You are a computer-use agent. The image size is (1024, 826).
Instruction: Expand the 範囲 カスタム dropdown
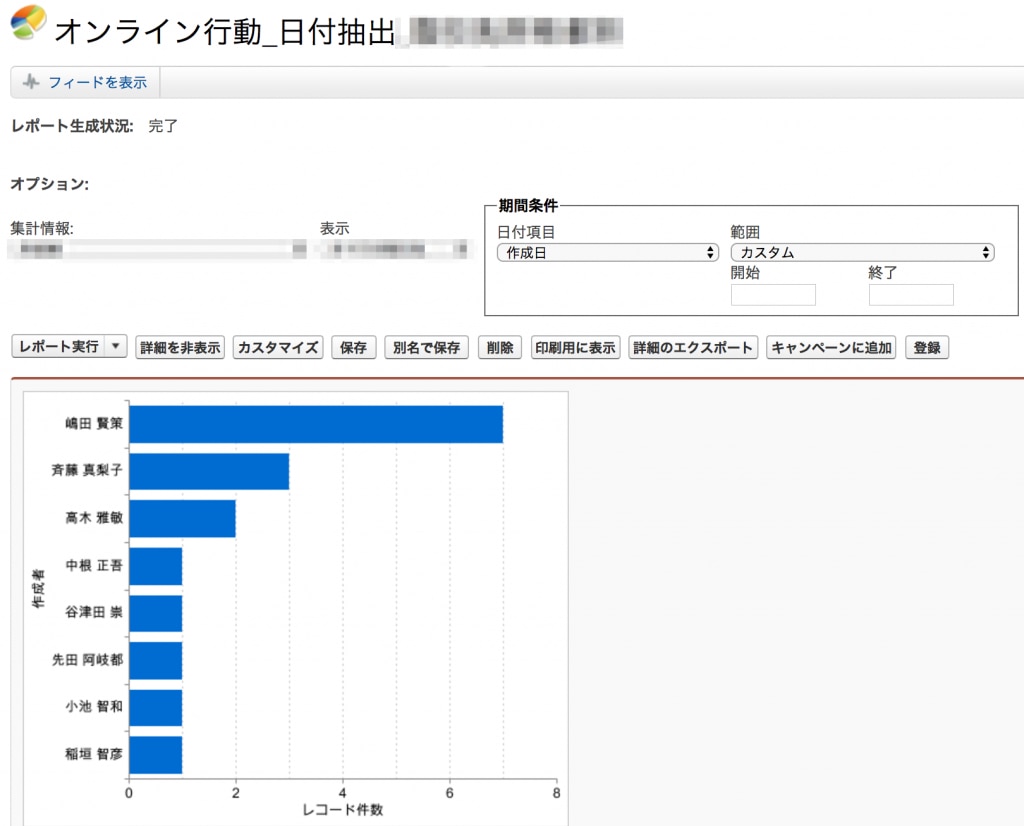point(862,252)
